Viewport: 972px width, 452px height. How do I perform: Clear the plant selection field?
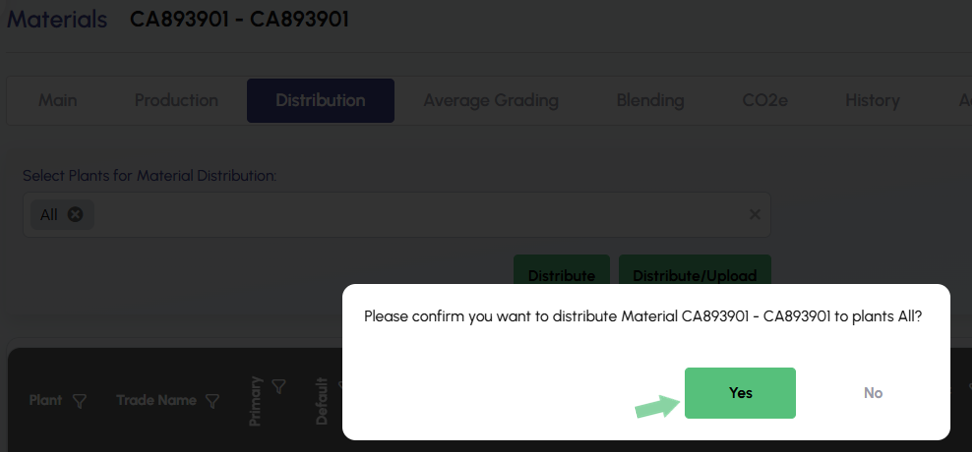(x=755, y=214)
